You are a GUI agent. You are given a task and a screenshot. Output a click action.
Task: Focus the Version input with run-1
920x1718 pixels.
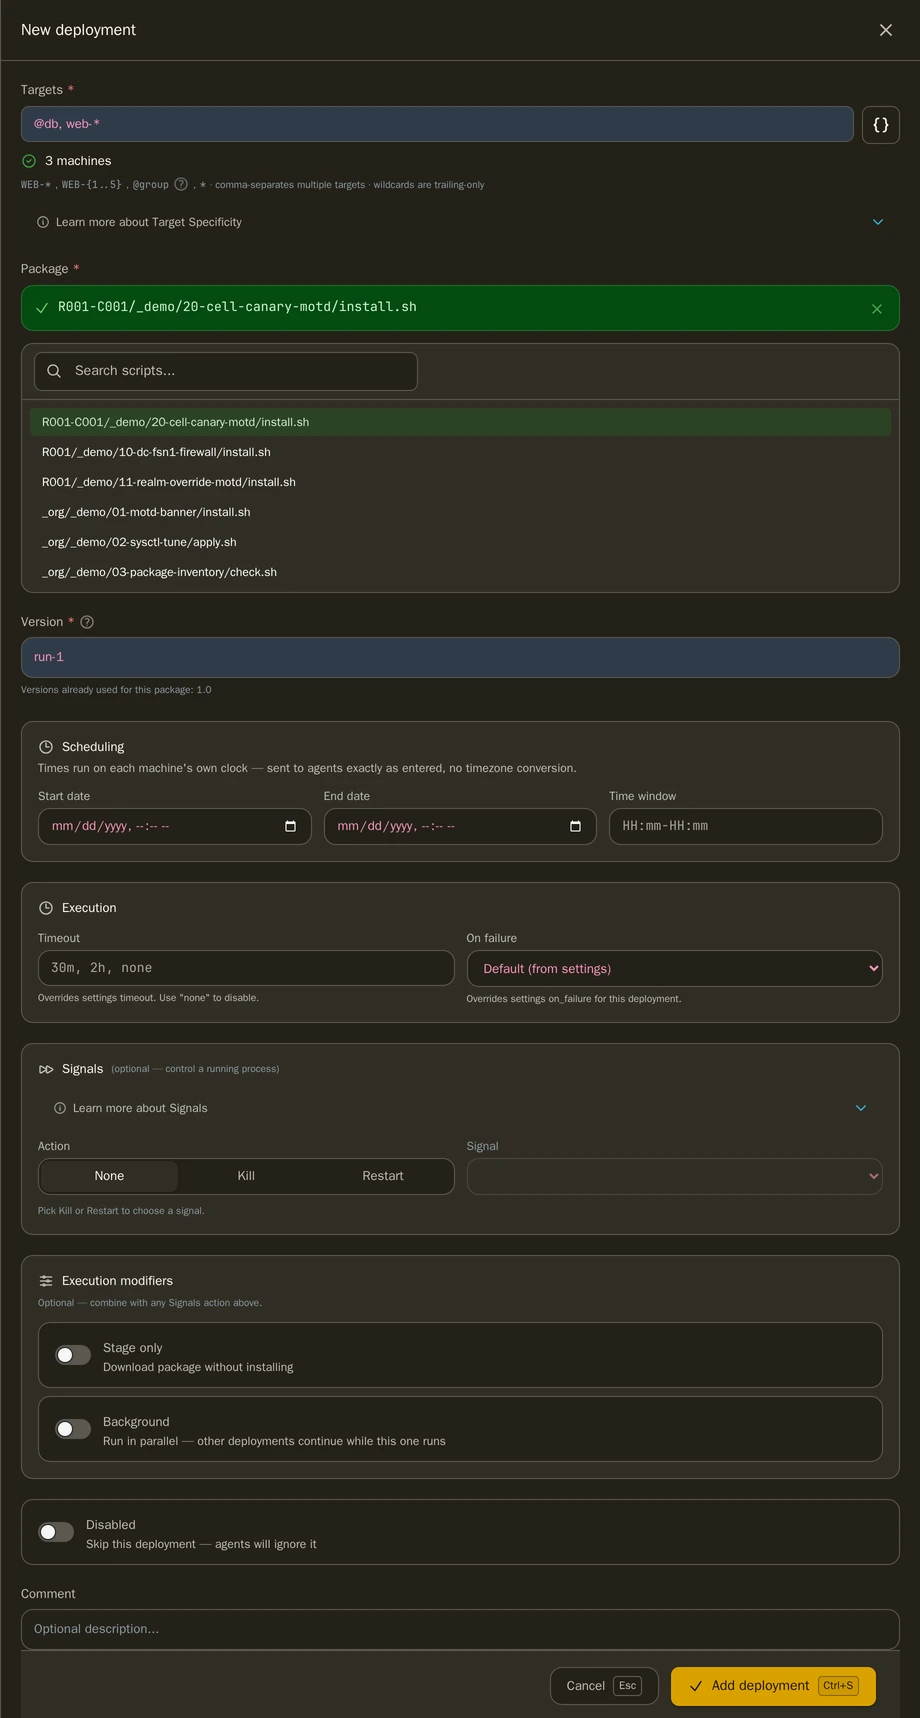point(460,657)
